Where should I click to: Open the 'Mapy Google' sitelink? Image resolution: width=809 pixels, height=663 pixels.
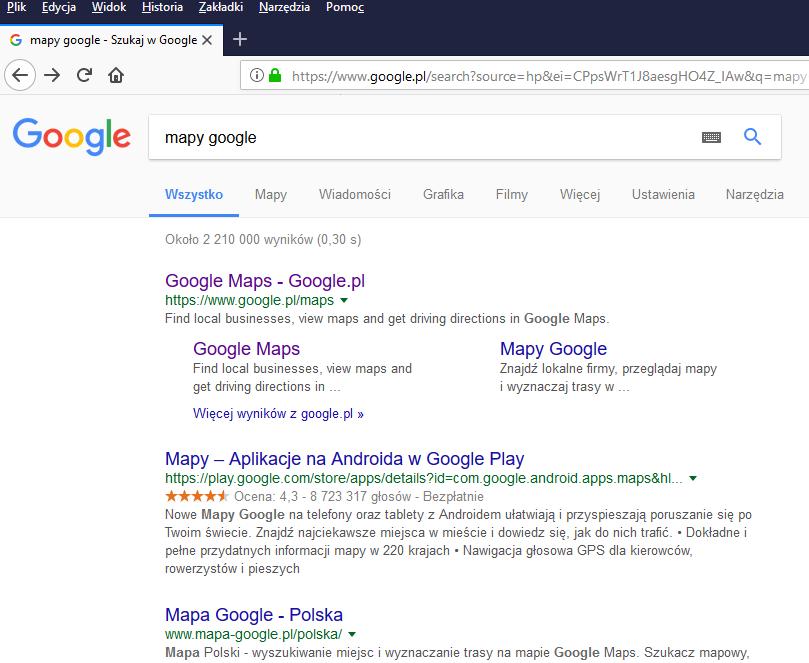553,349
